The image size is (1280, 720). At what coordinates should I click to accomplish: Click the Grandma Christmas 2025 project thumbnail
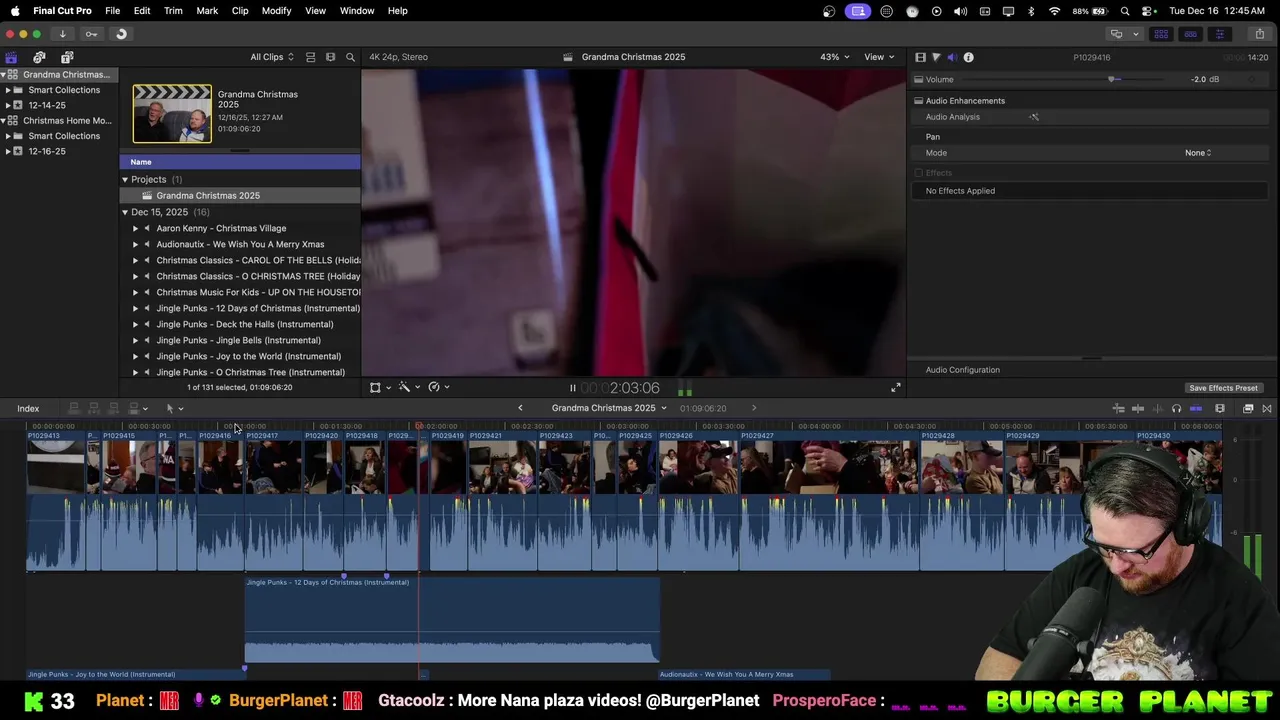(172, 114)
